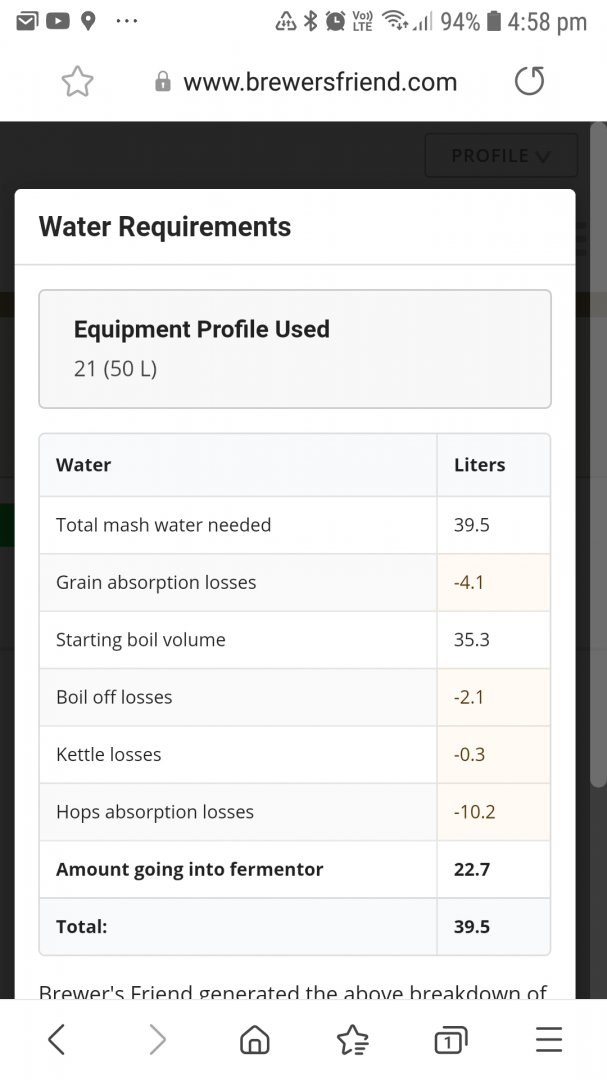Tap the Liters column header
Image resolution: width=607 pixels, height=1080 pixels.
tap(480, 465)
